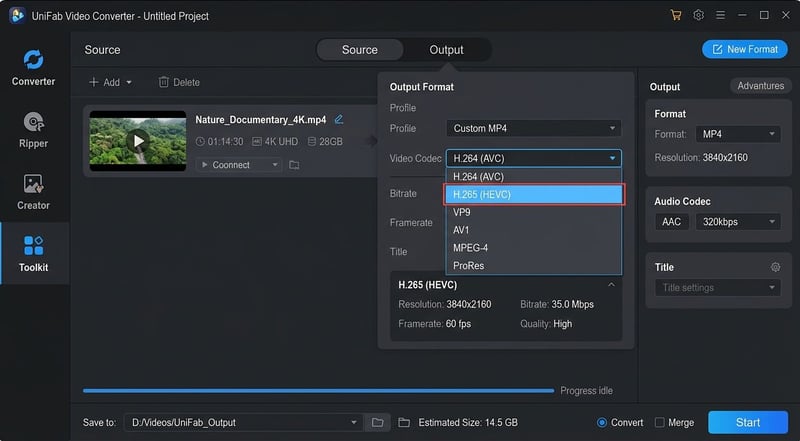Open the Save to path dropdown
The image size is (800, 441).
point(243,422)
